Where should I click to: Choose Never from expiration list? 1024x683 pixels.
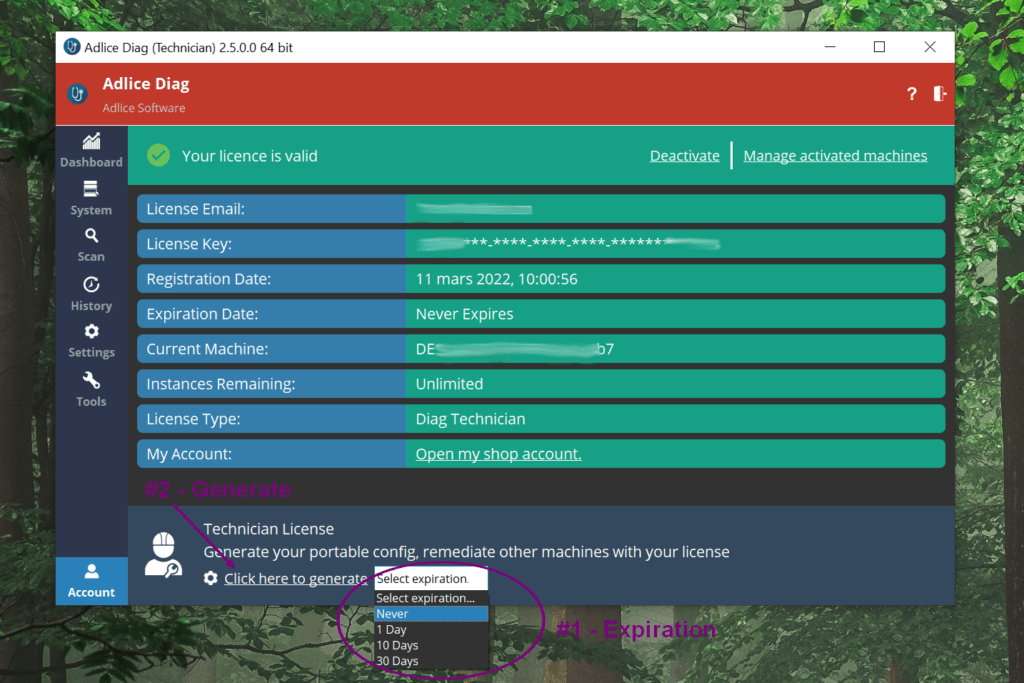tap(431, 614)
